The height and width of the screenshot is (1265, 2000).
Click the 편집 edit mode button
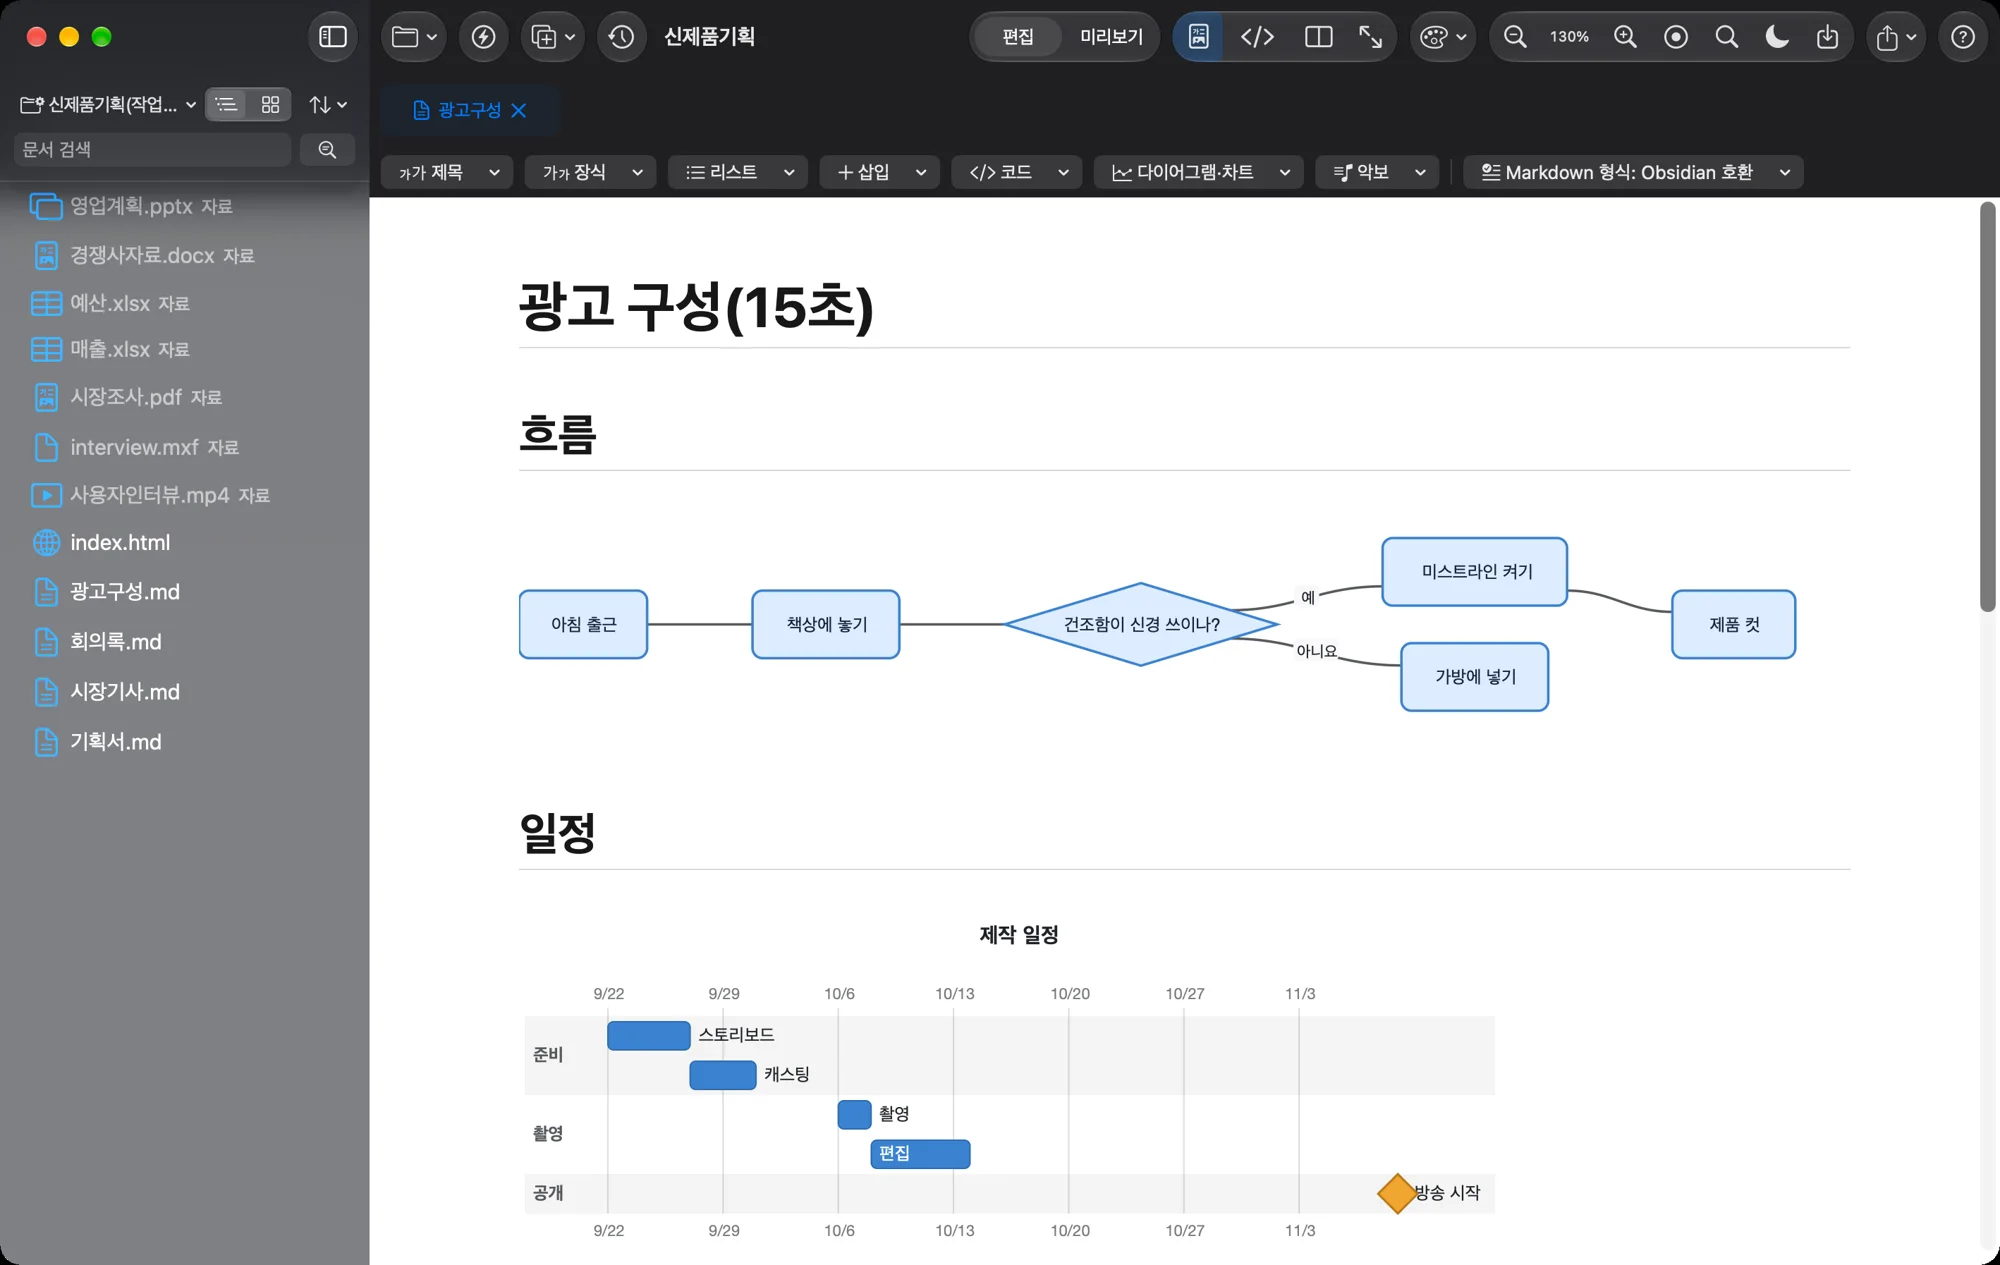pos(1017,37)
